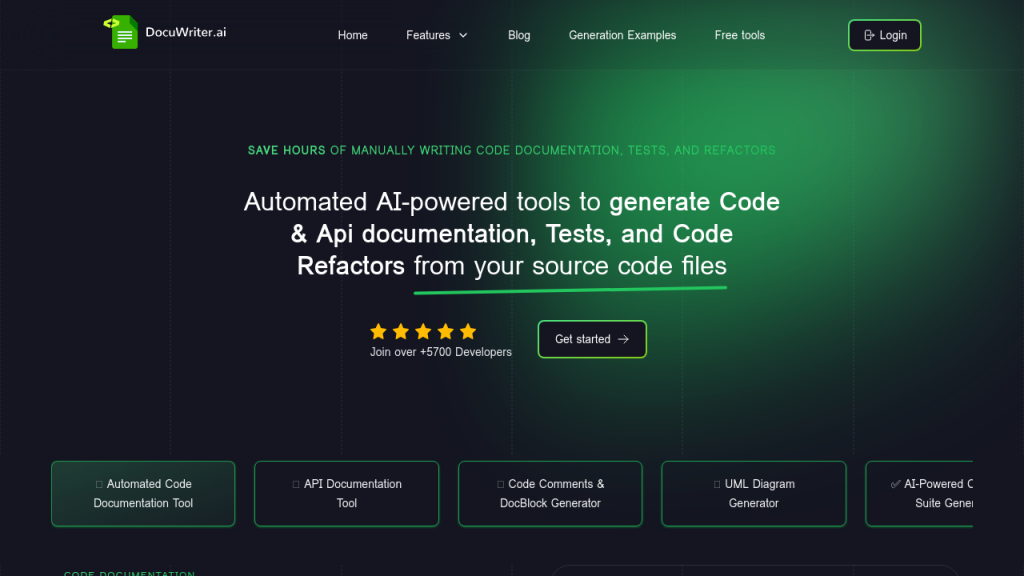
Task: Select the Code Comments & DocBlock Generator tab
Action: [x=550, y=493]
